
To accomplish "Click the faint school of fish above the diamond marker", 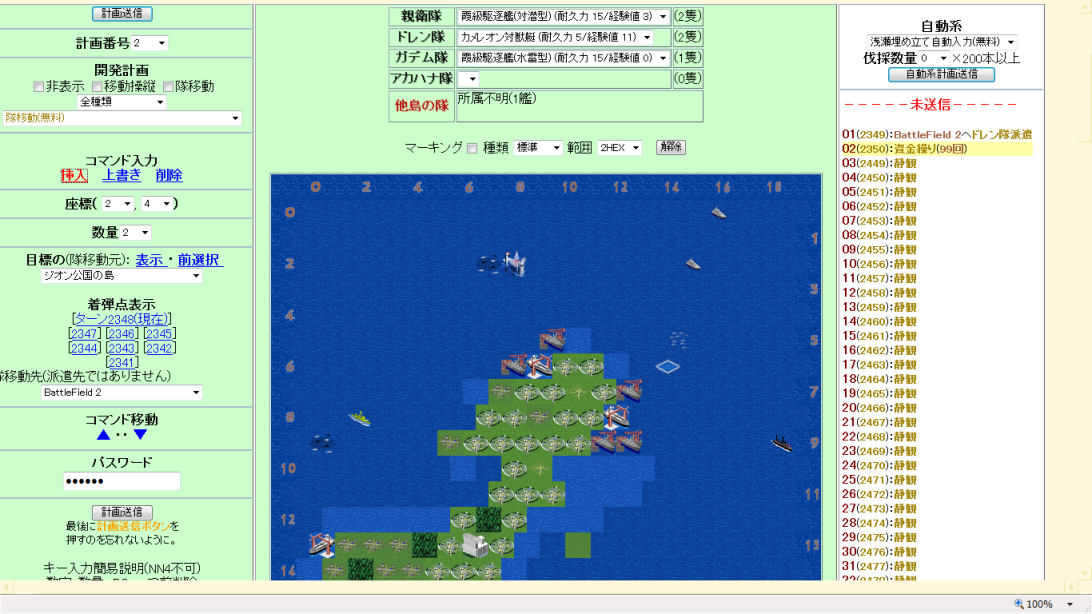I will click(x=678, y=340).
